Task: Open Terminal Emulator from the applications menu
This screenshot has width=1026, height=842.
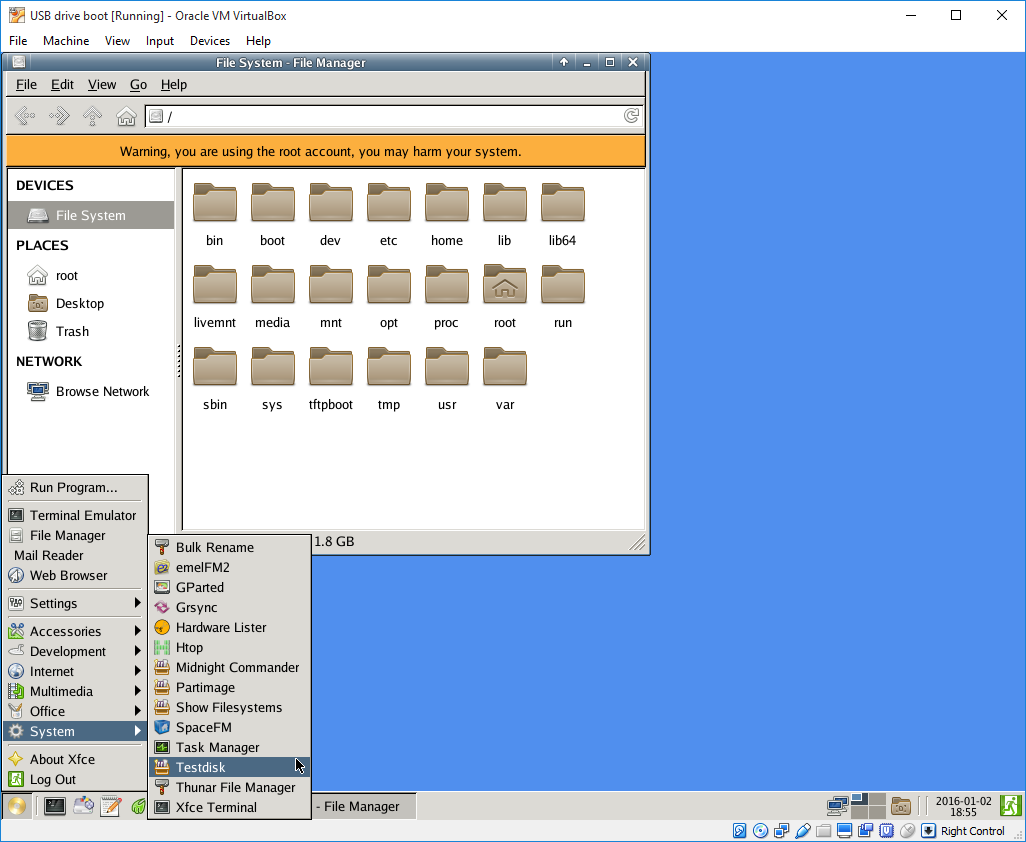Action: 74,516
